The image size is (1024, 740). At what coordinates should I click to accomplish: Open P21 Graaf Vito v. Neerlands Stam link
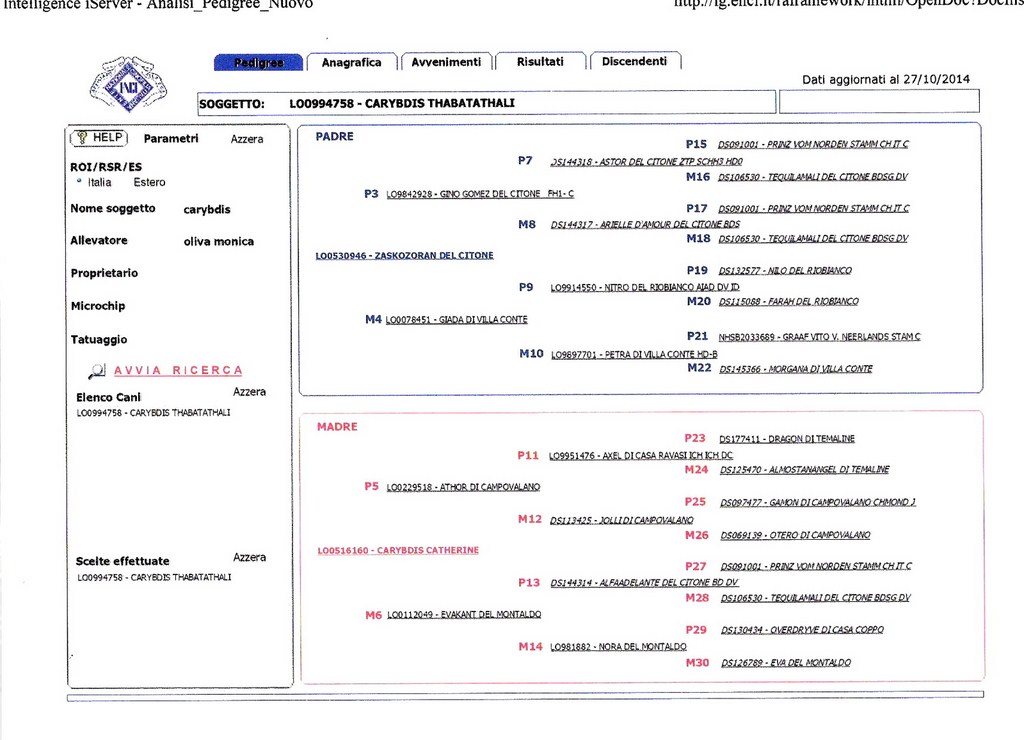click(x=820, y=337)
